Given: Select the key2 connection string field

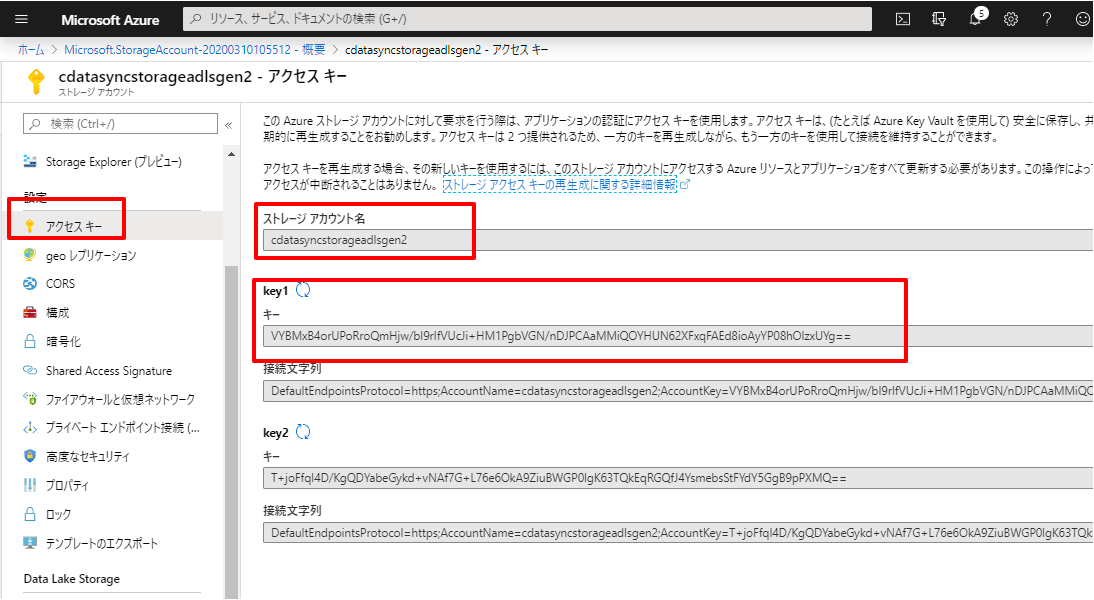Looking at the screenshot, I should pyautogui.click(x=677, y=532).
